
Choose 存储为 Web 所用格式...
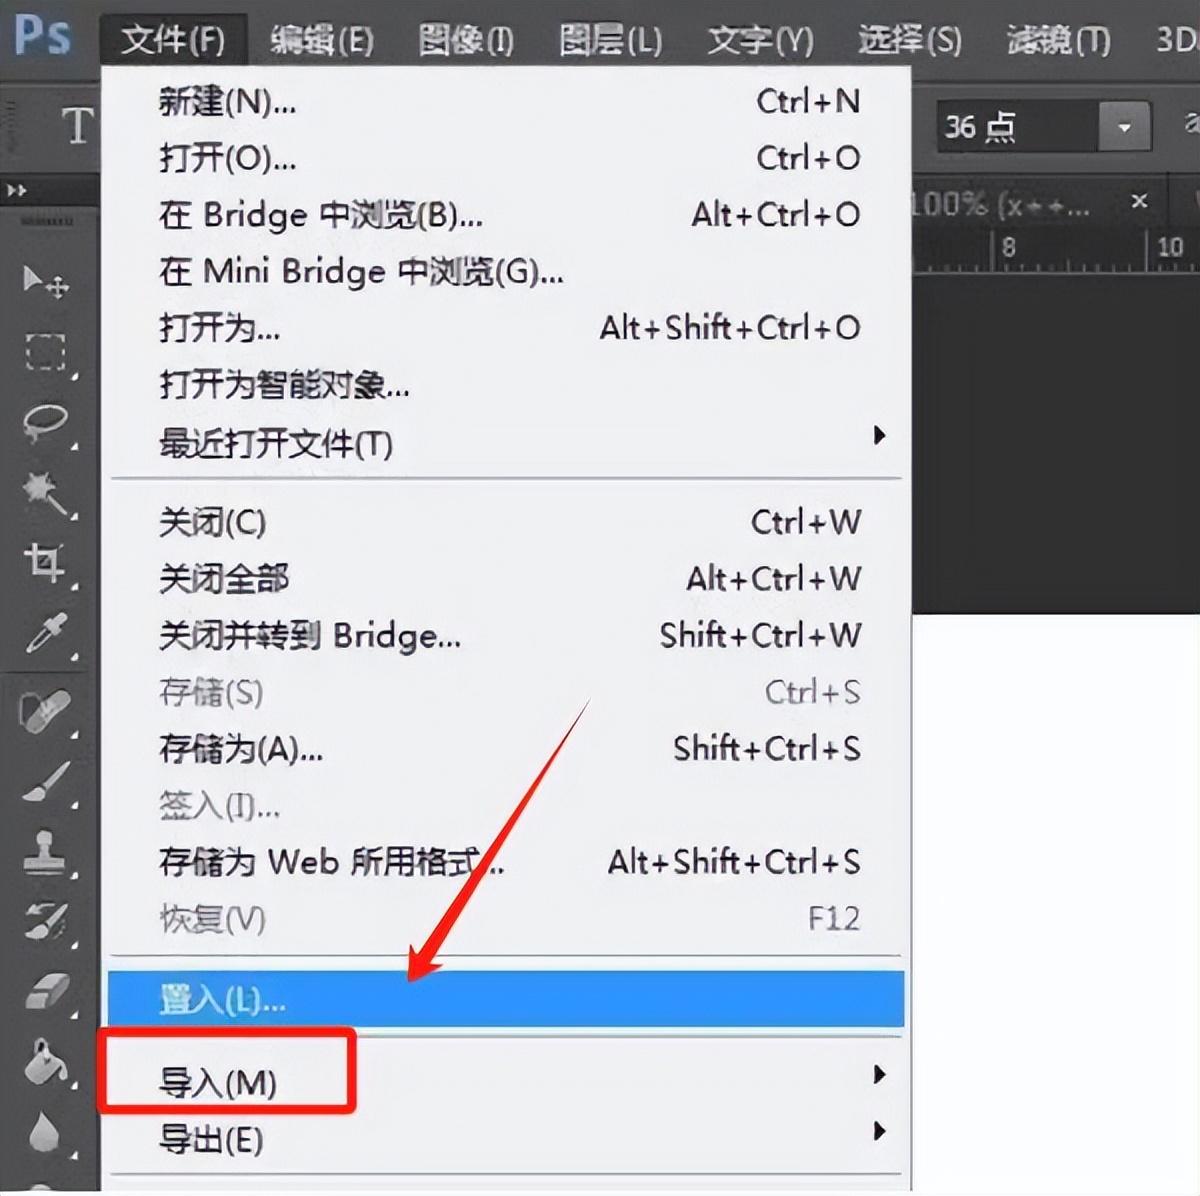tap(508, 862)
